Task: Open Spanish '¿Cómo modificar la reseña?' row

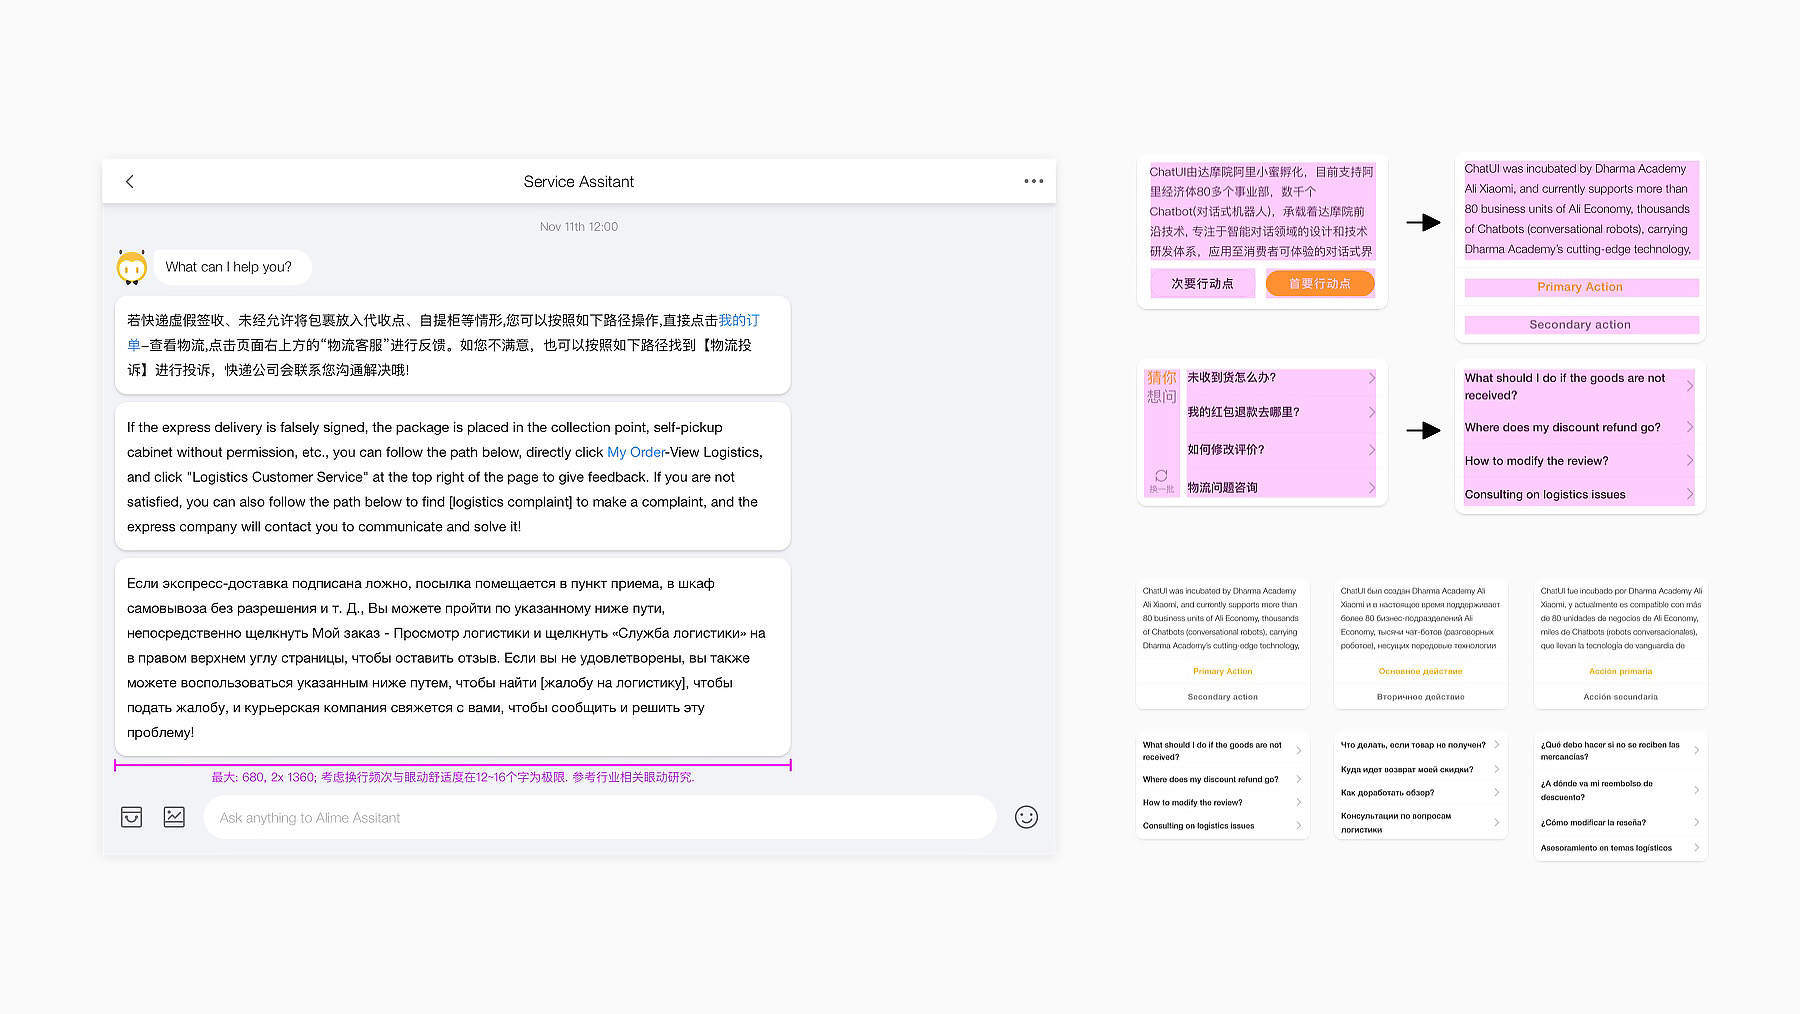Action: [1621, 823]
